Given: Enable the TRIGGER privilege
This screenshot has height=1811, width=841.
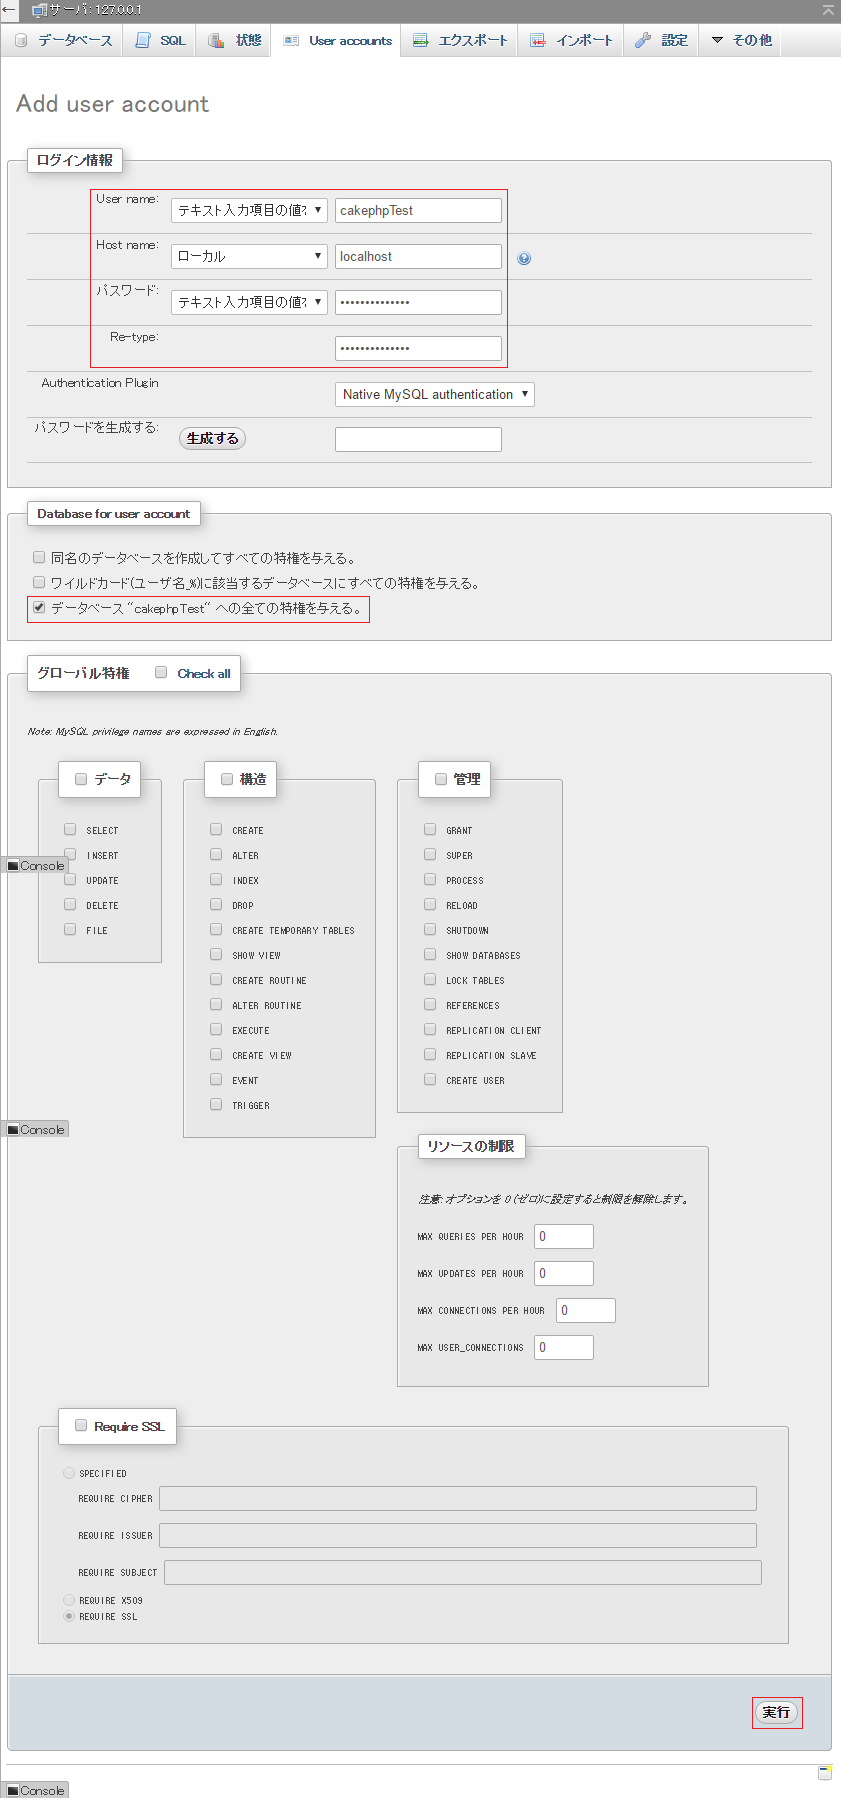Looking at the screenshot, I should 216,1104.
